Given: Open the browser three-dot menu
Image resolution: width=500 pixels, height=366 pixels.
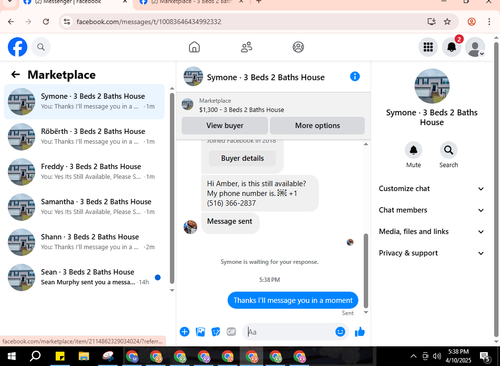Looking at the screenshot, I should tap(489, 22).
